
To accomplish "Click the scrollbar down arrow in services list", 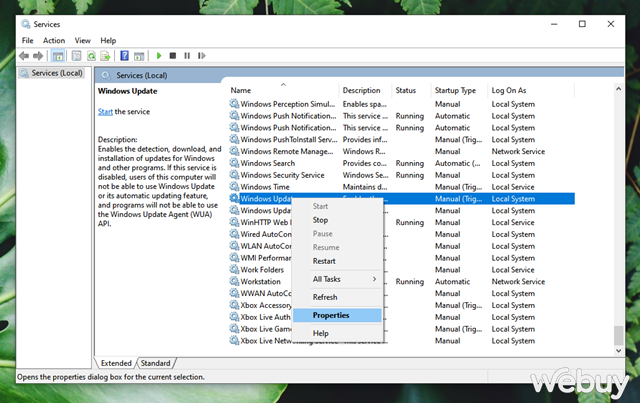I will click(619, 350).
